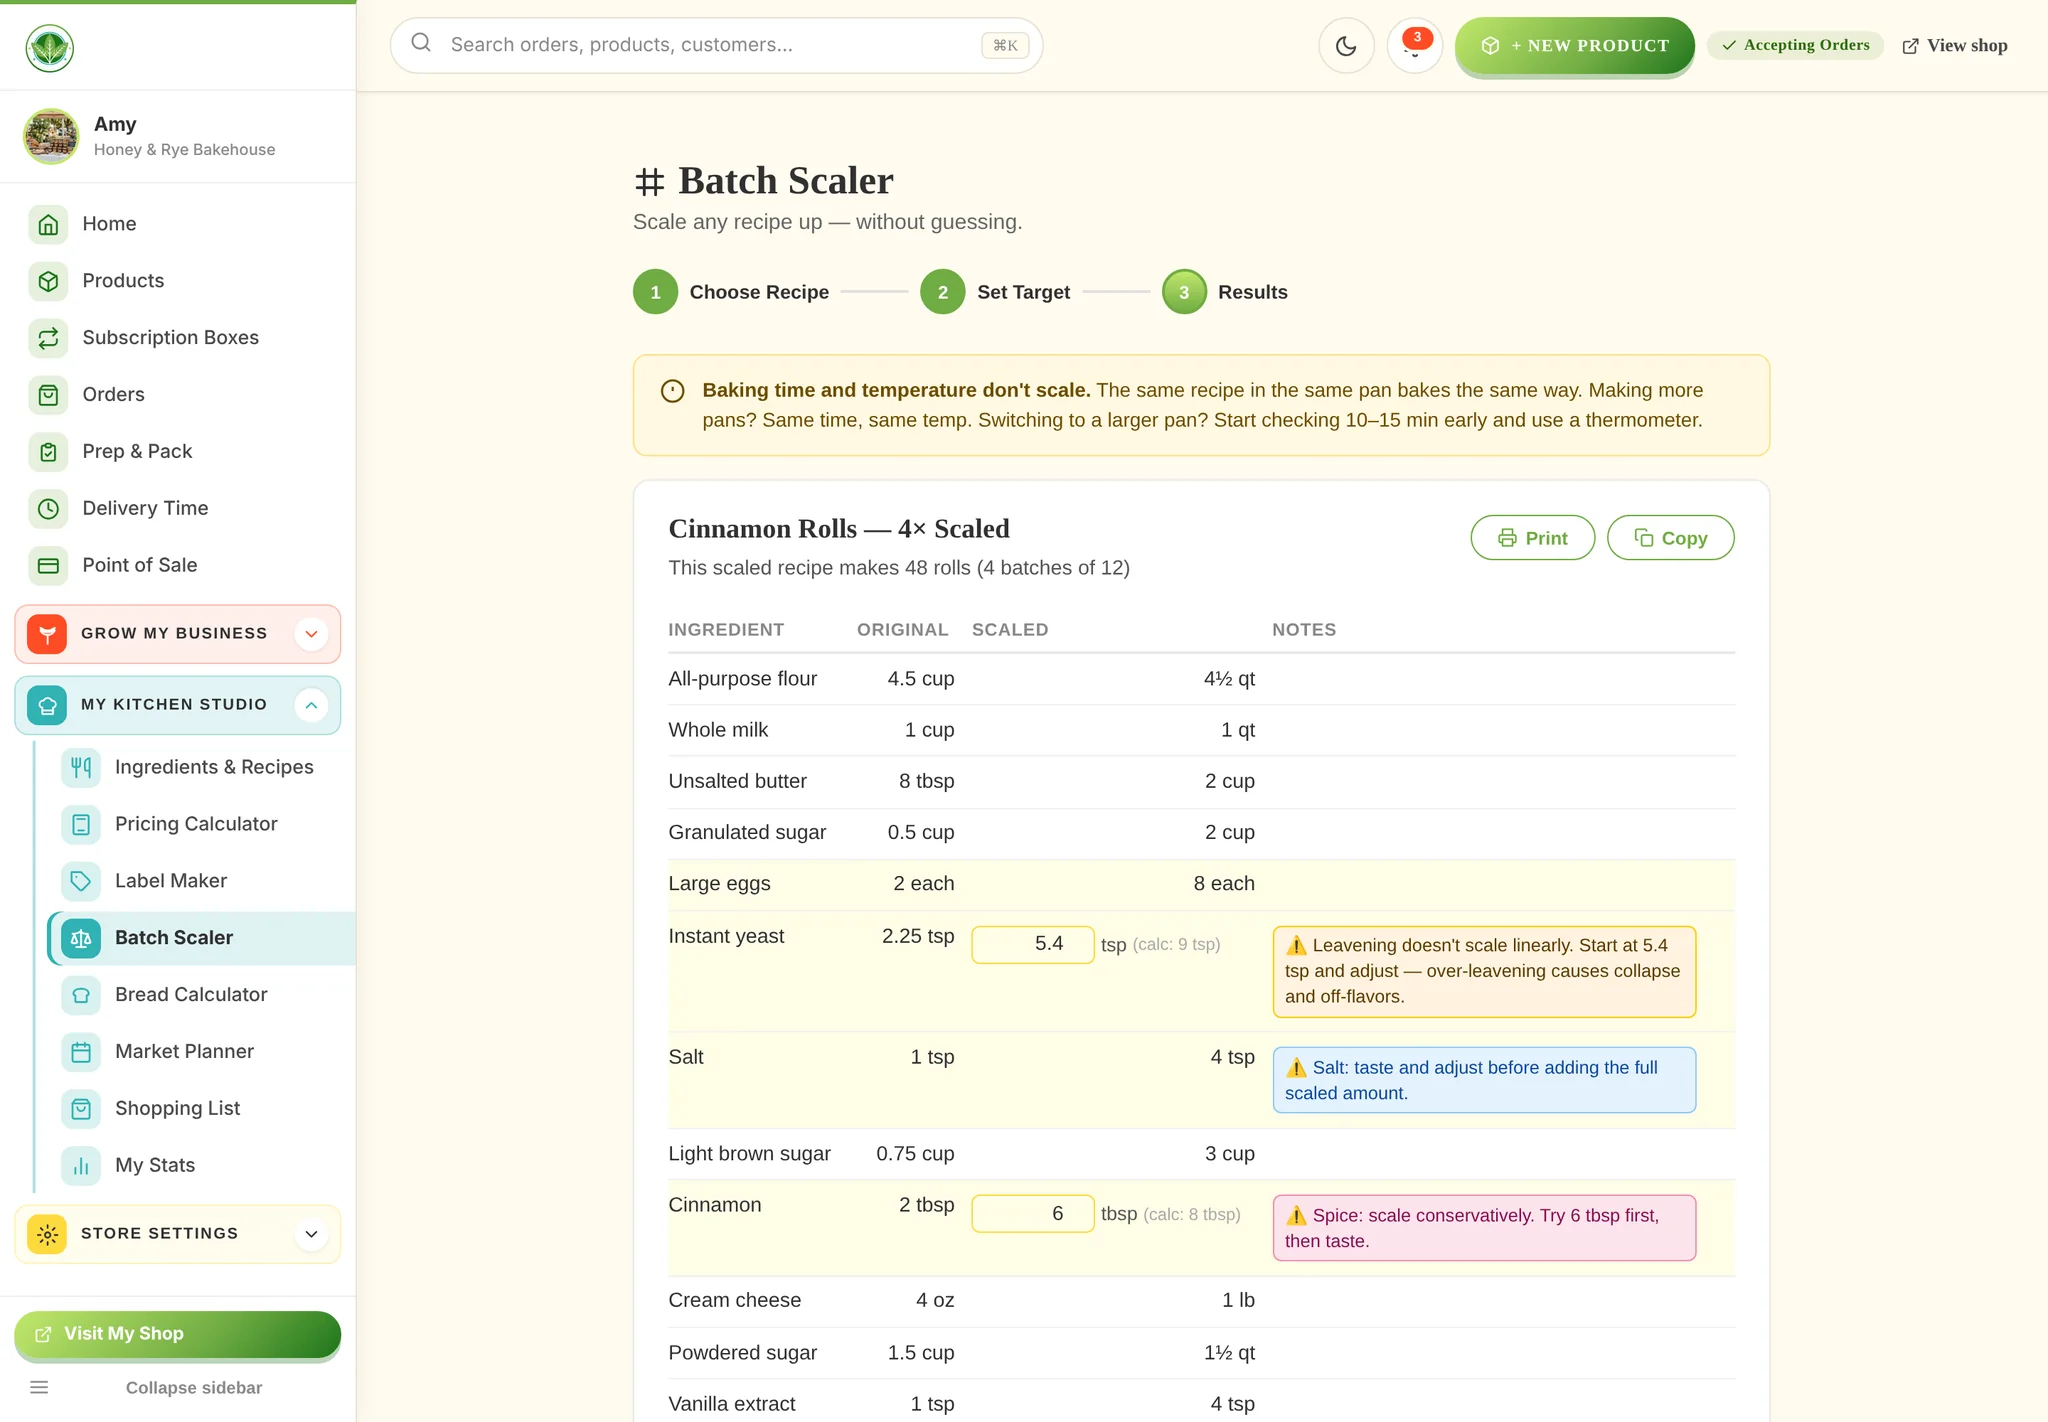Screen dimensions: 2048x1422
Task: Expand Store Settings section chevron
Action: pos(311,1234)
